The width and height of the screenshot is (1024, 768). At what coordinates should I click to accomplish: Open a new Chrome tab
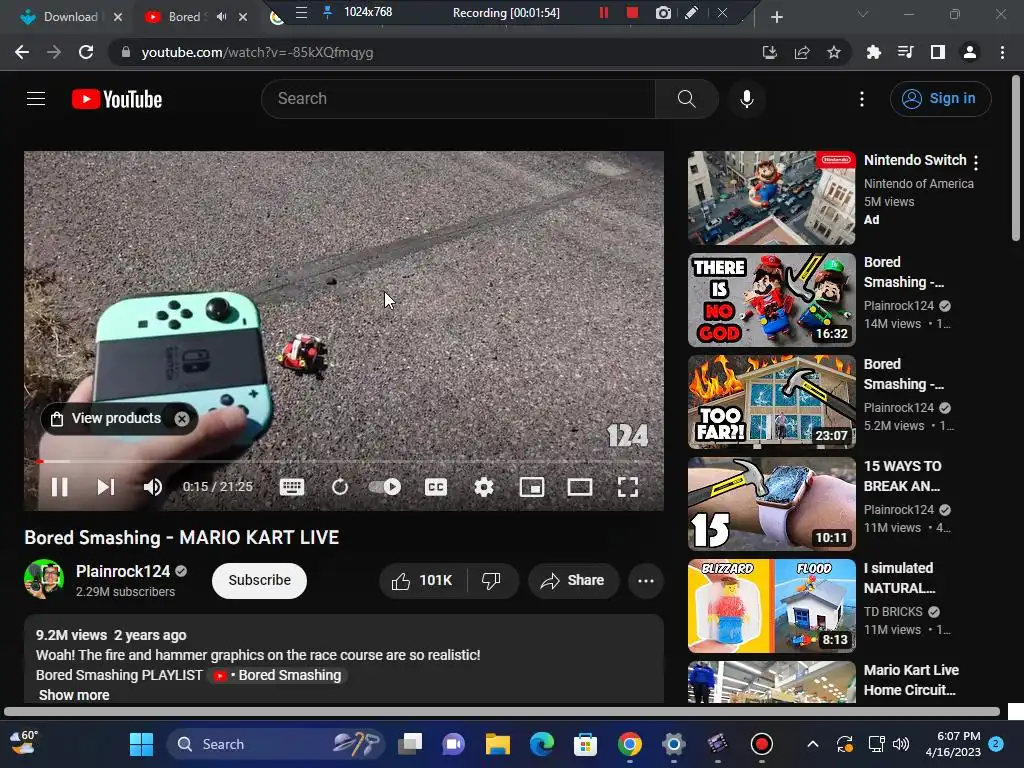click(776, 17)
